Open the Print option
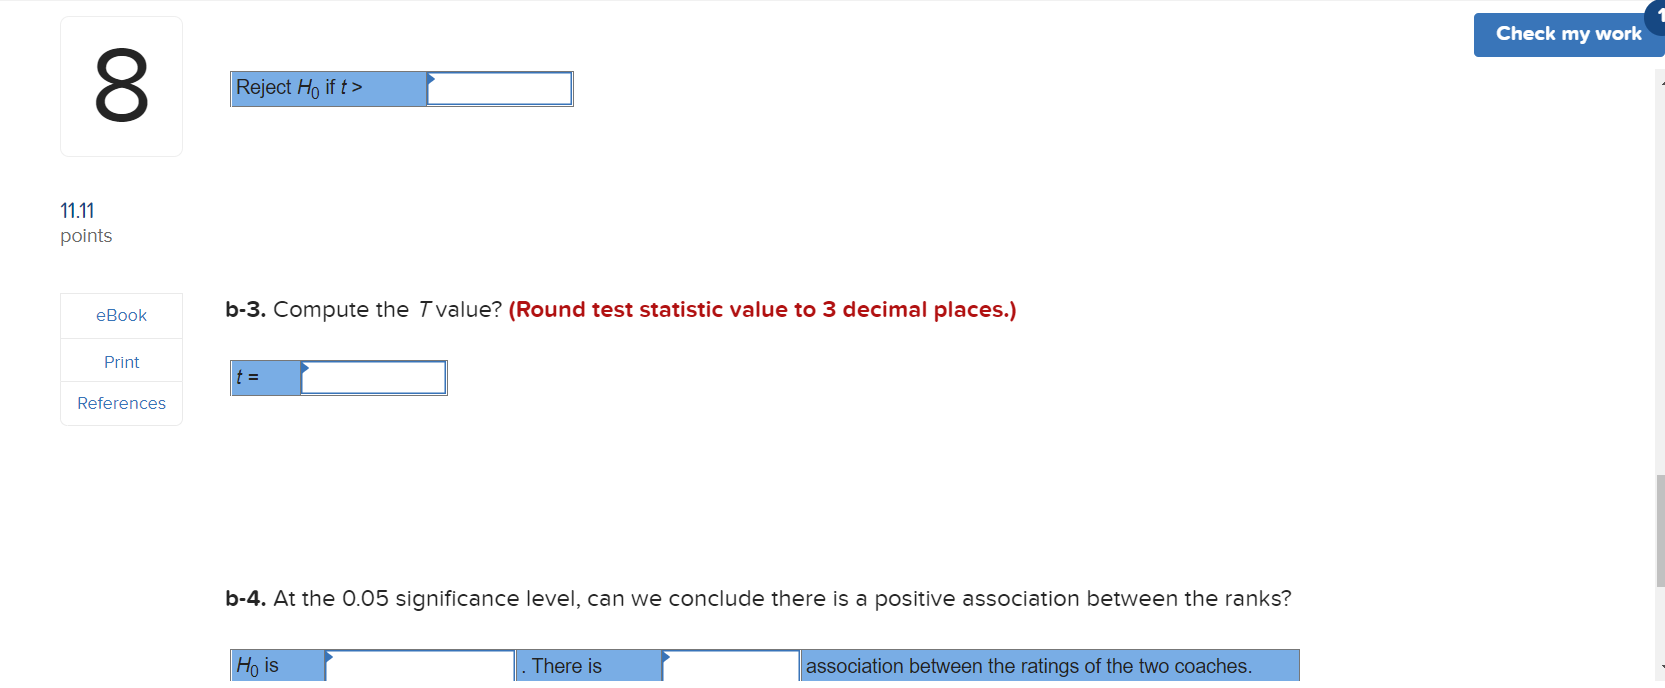 point(120,361)
